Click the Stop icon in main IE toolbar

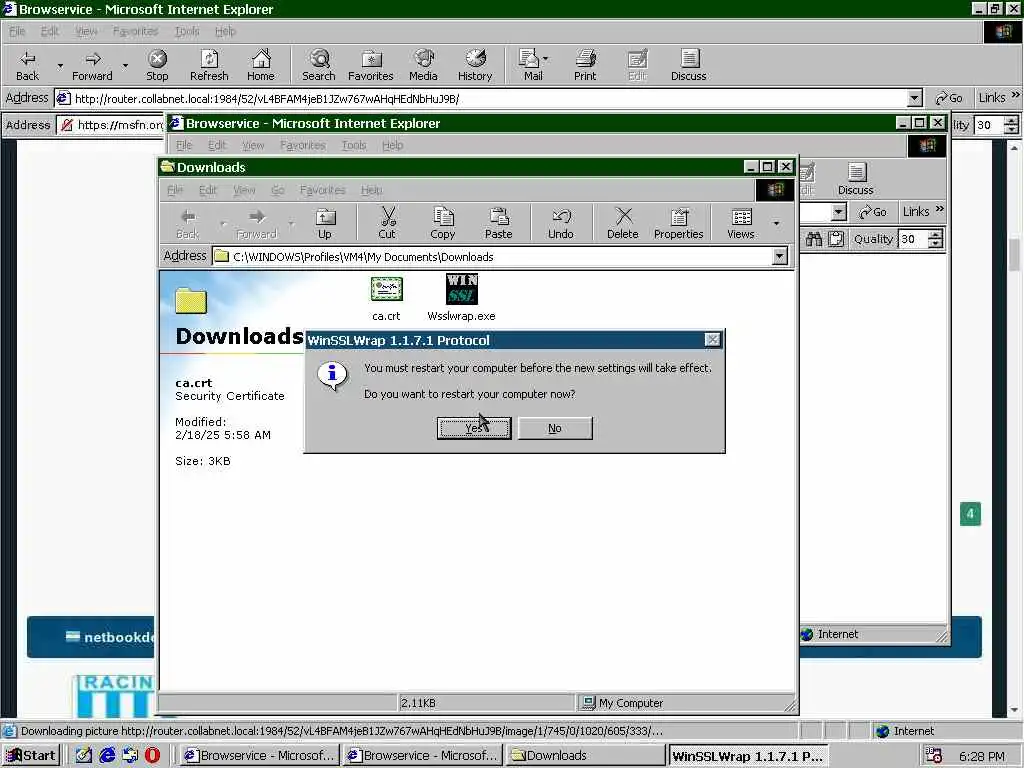(x=157, y=65)
